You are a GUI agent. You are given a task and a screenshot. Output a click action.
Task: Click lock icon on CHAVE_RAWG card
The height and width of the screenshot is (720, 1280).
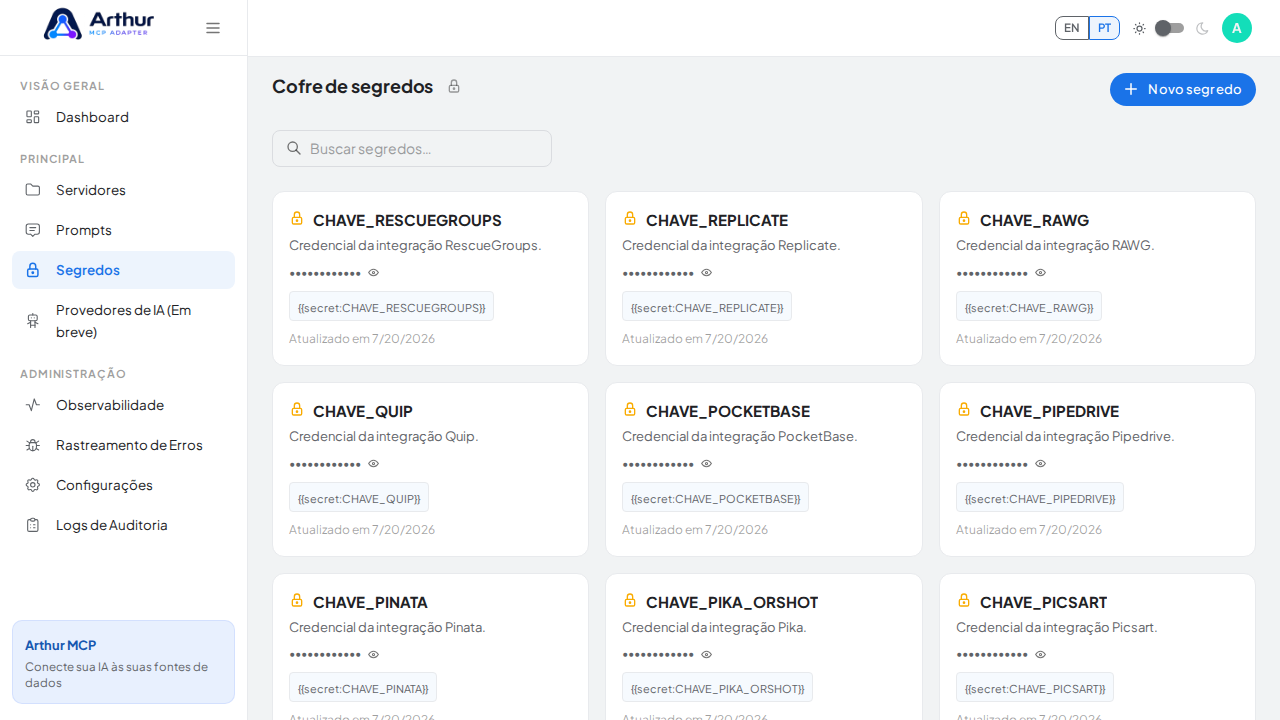point(964,218)
